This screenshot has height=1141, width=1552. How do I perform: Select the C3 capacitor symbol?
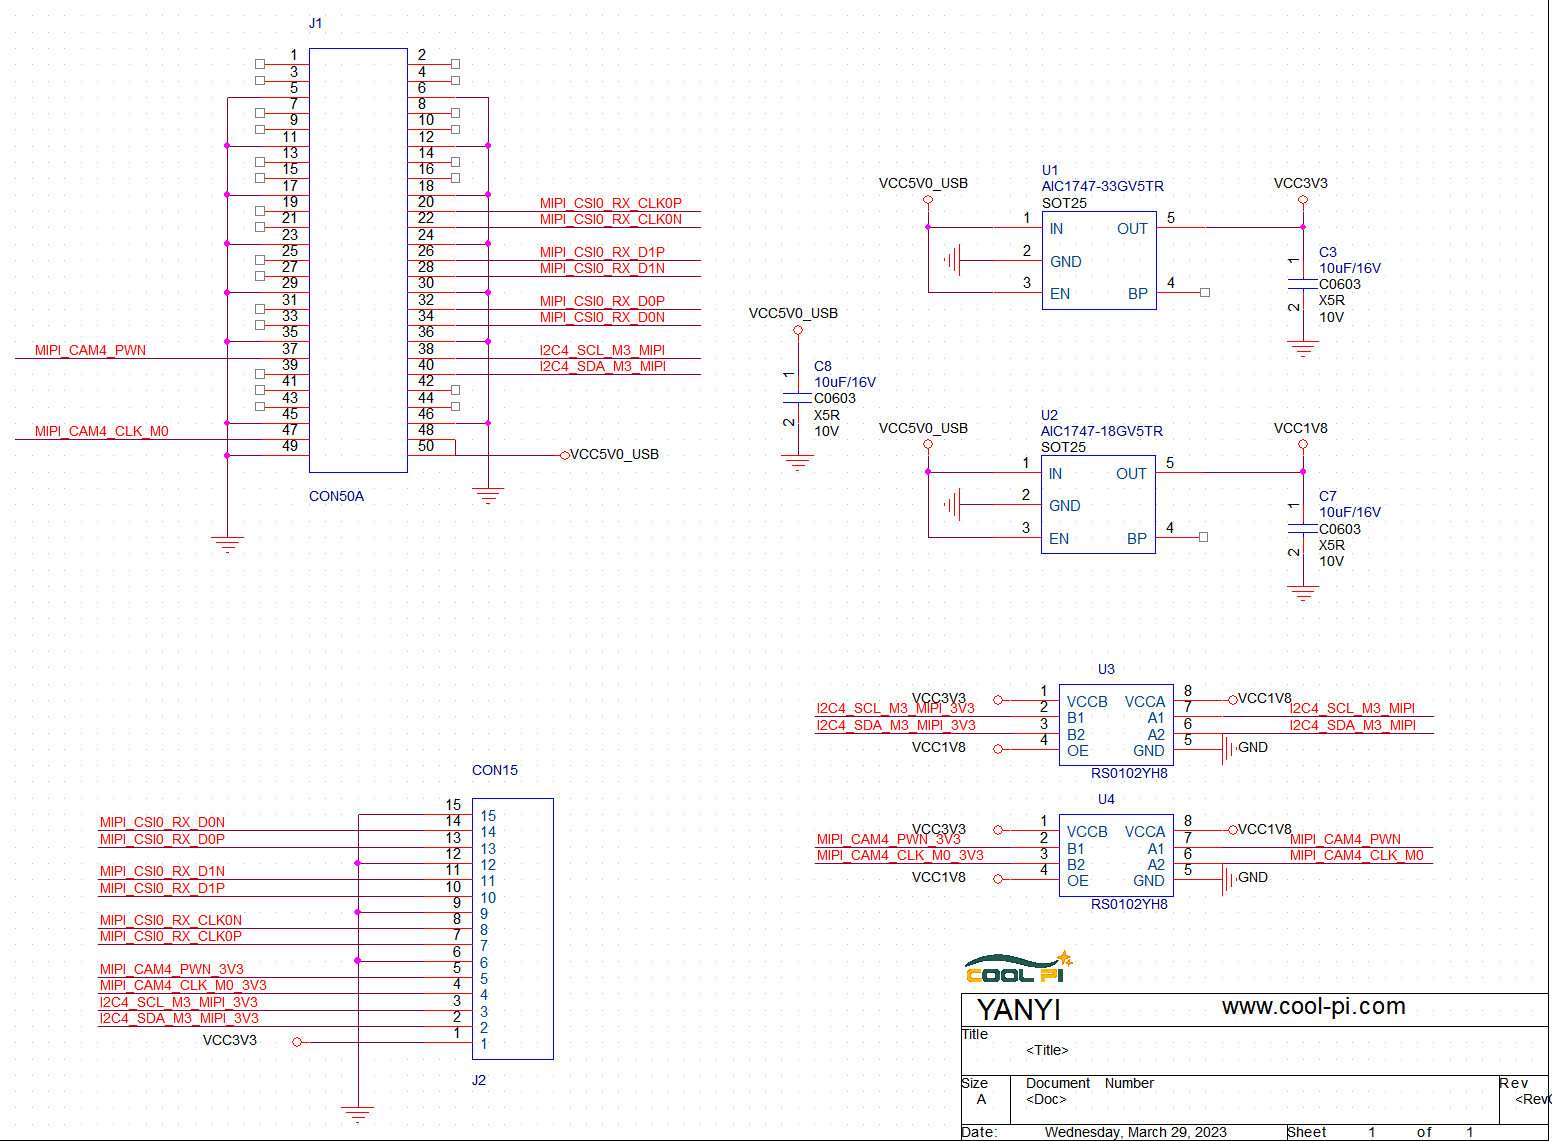[x=1302, y=284]
